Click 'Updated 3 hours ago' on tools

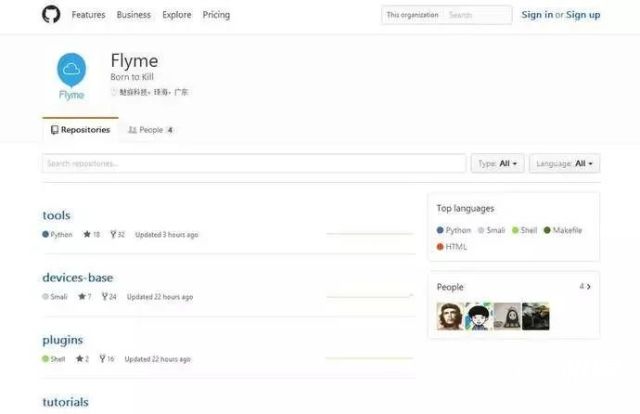tap(167, 235)
